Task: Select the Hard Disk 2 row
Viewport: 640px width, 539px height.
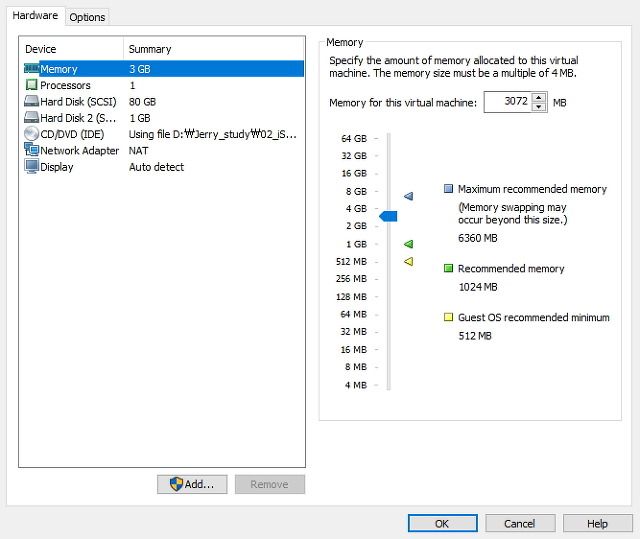Action: pos(164,118)
